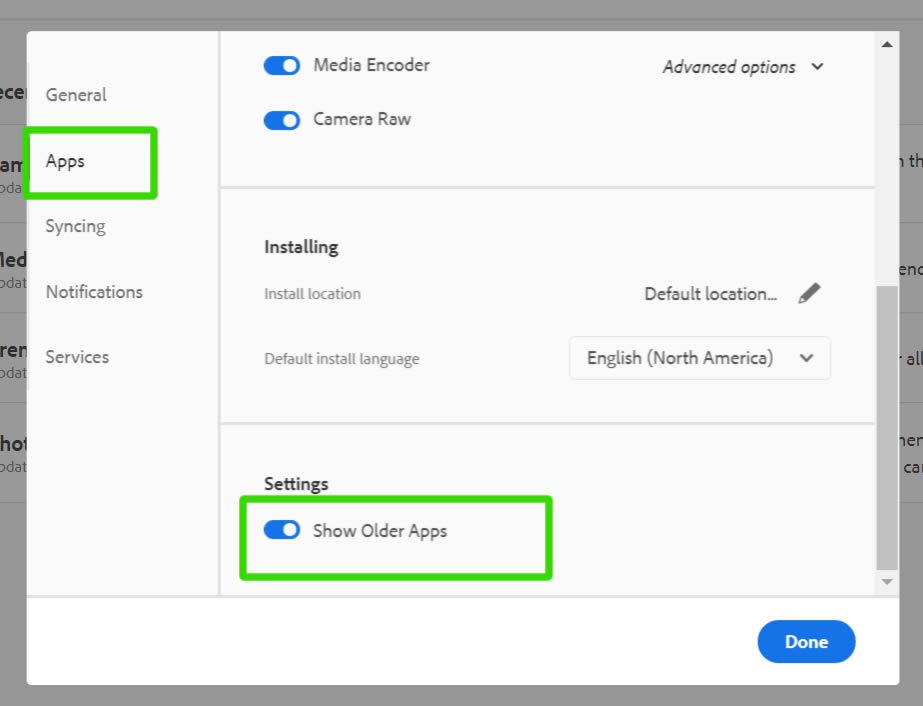Screen dimensions: 923x706
Task: Expand Advanced options for Media Encoder
Action: pyautogui.click(x=743, y=67)
